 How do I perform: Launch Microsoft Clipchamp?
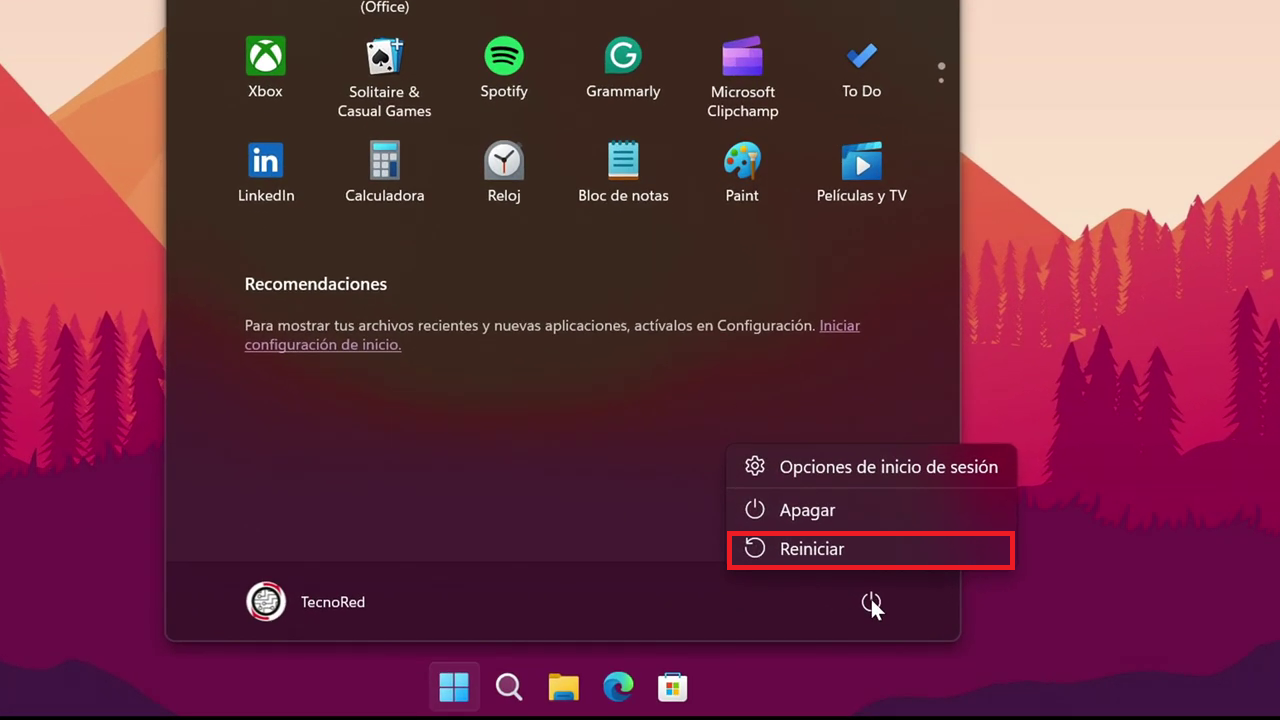(x=742, y=78)
